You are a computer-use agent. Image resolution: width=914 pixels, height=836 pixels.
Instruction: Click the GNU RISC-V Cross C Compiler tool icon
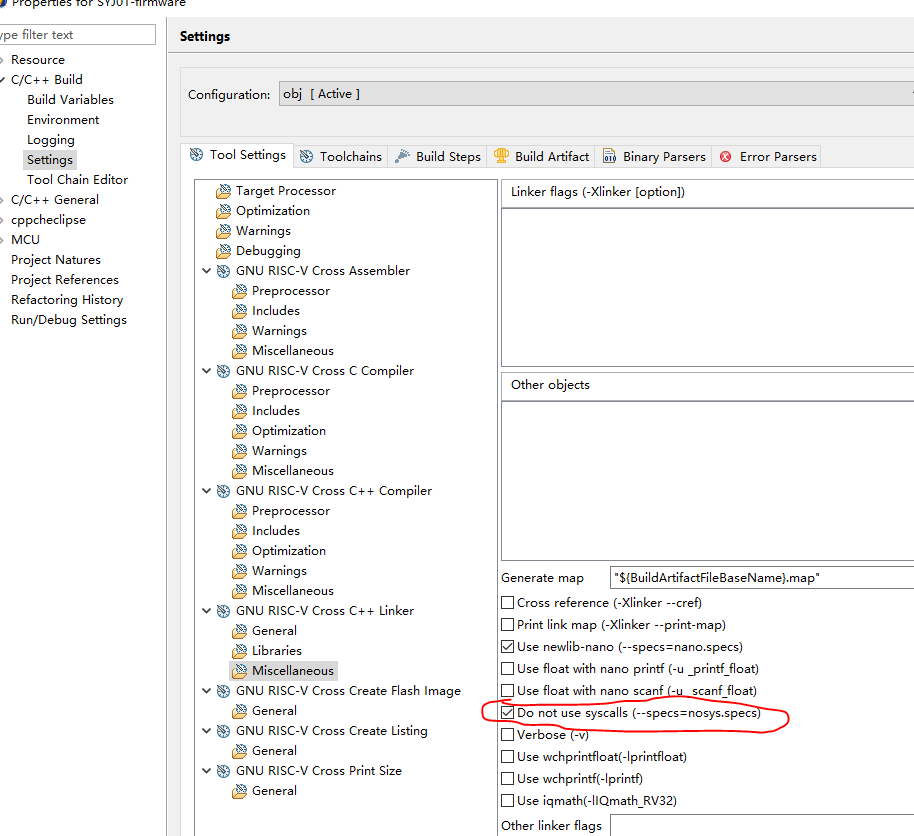223,371
